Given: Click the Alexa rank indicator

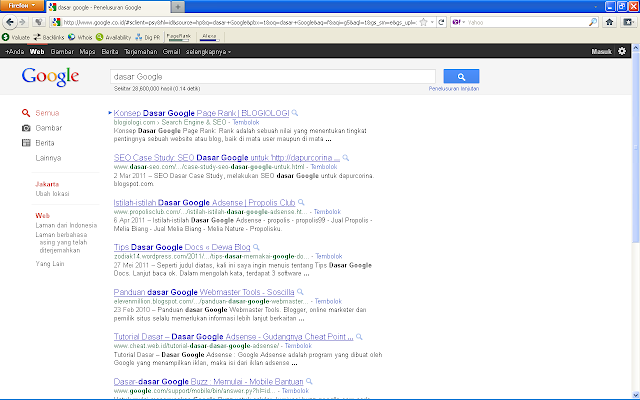Looking at the screenshot, I should (x=209, y=37).
